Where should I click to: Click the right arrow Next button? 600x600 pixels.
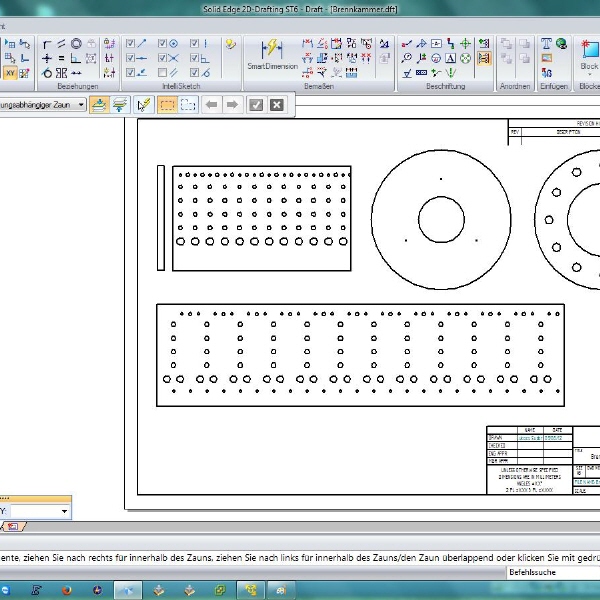click(x=232, y=104)
